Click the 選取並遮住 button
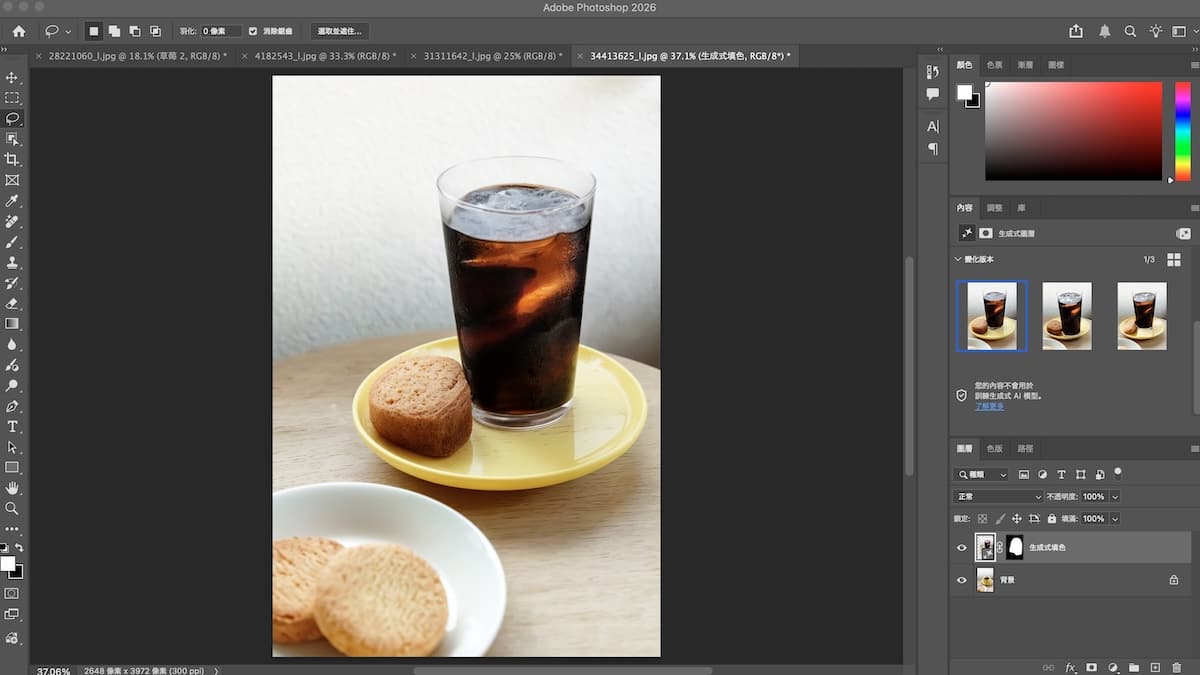 click(x=339, y=31)
